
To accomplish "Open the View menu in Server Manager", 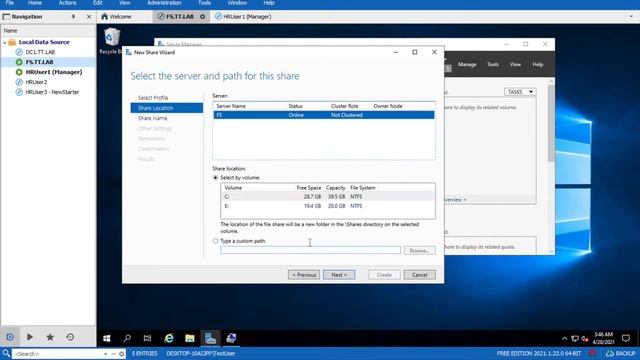I will tap(515, 64).
